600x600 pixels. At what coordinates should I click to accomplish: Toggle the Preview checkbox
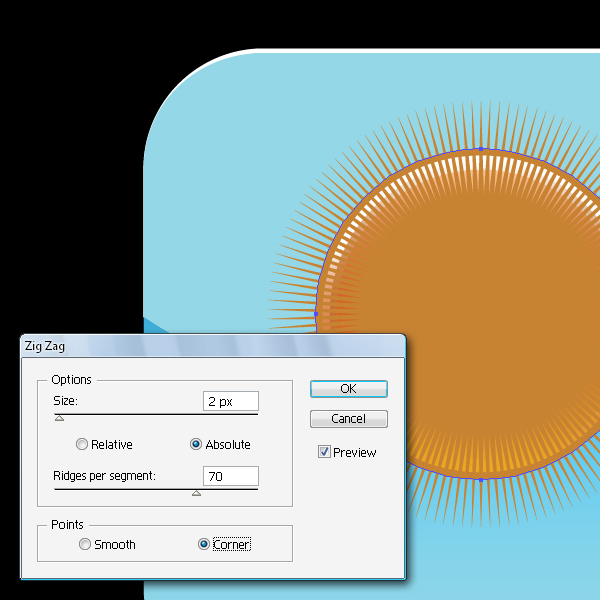[x=324, y=452]
